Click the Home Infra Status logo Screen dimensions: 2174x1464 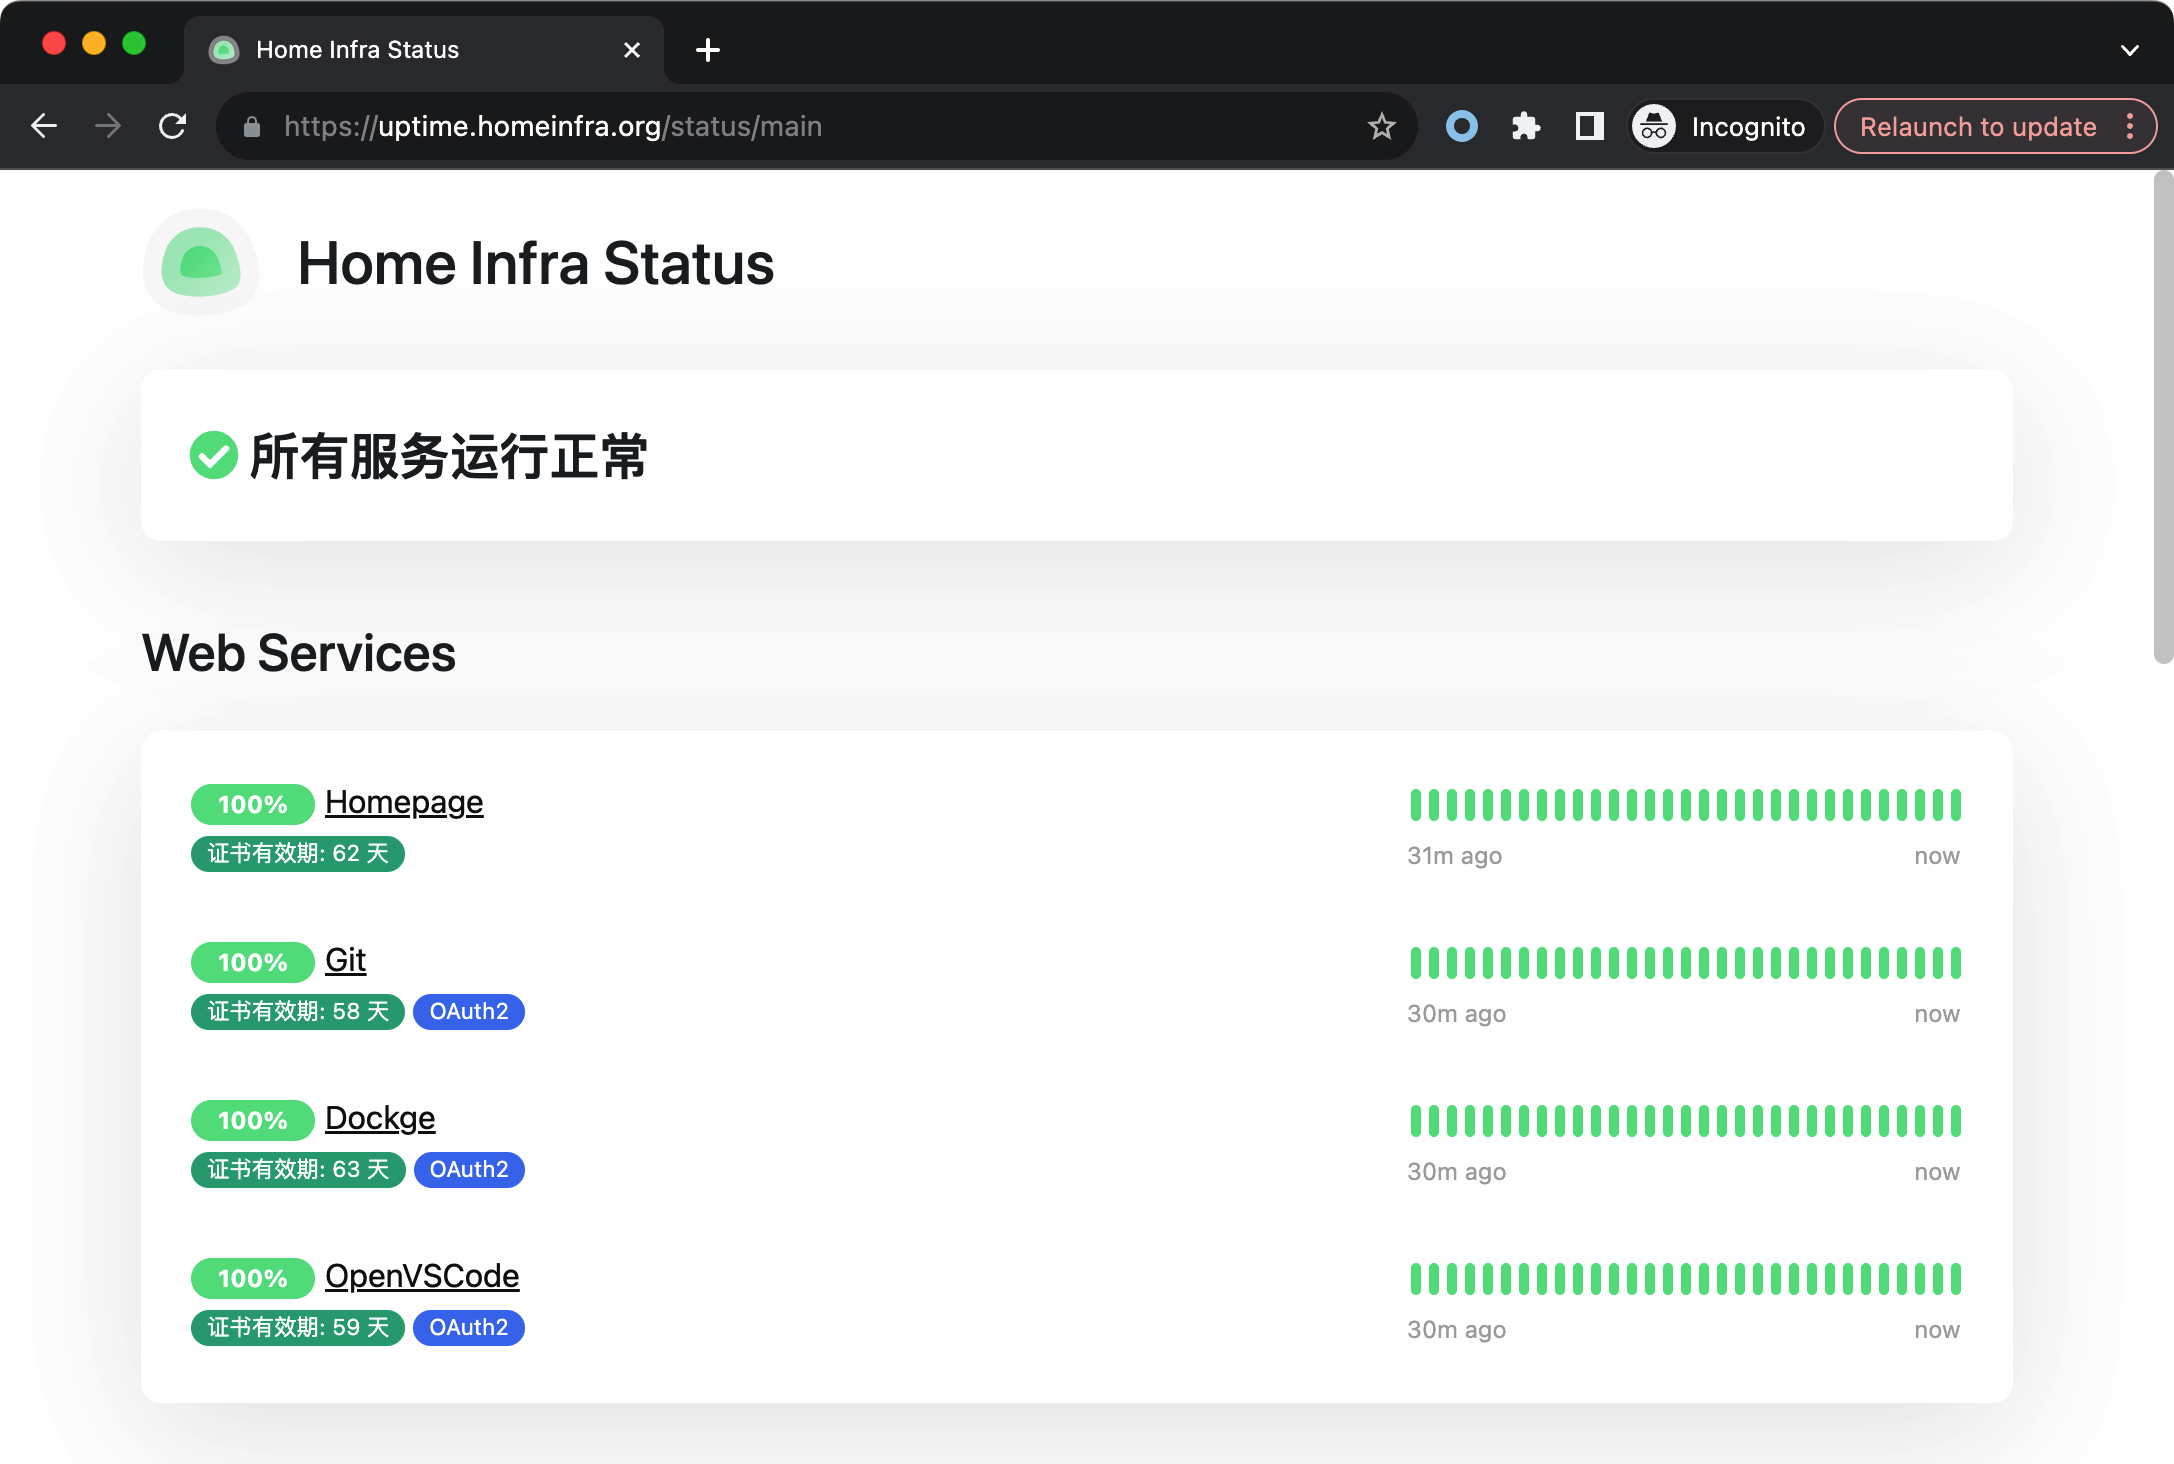201,263
